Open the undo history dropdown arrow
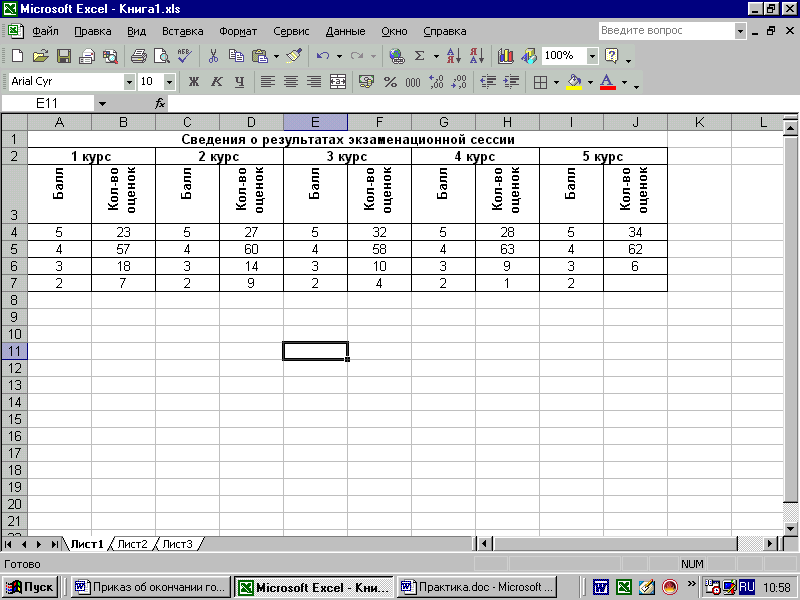 [339, 56]
